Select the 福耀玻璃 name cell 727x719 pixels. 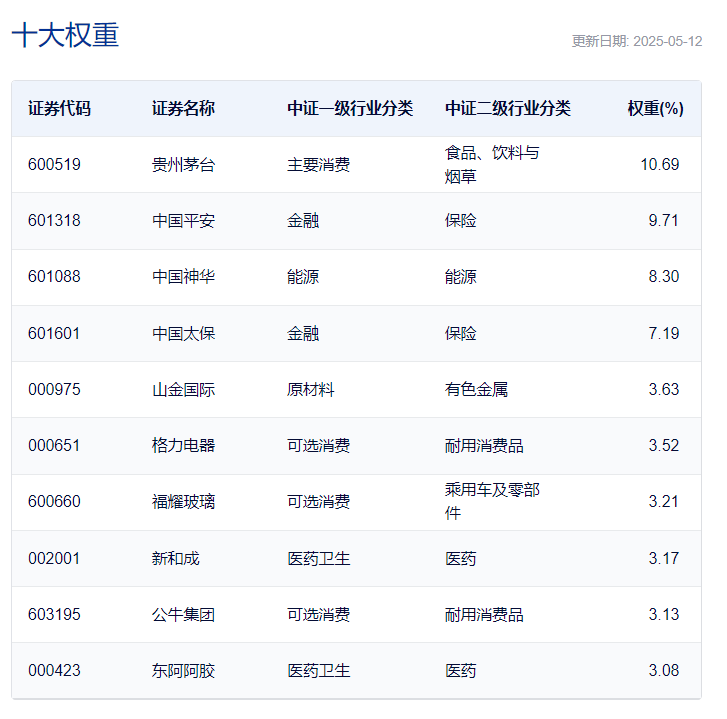click(183, 502)
